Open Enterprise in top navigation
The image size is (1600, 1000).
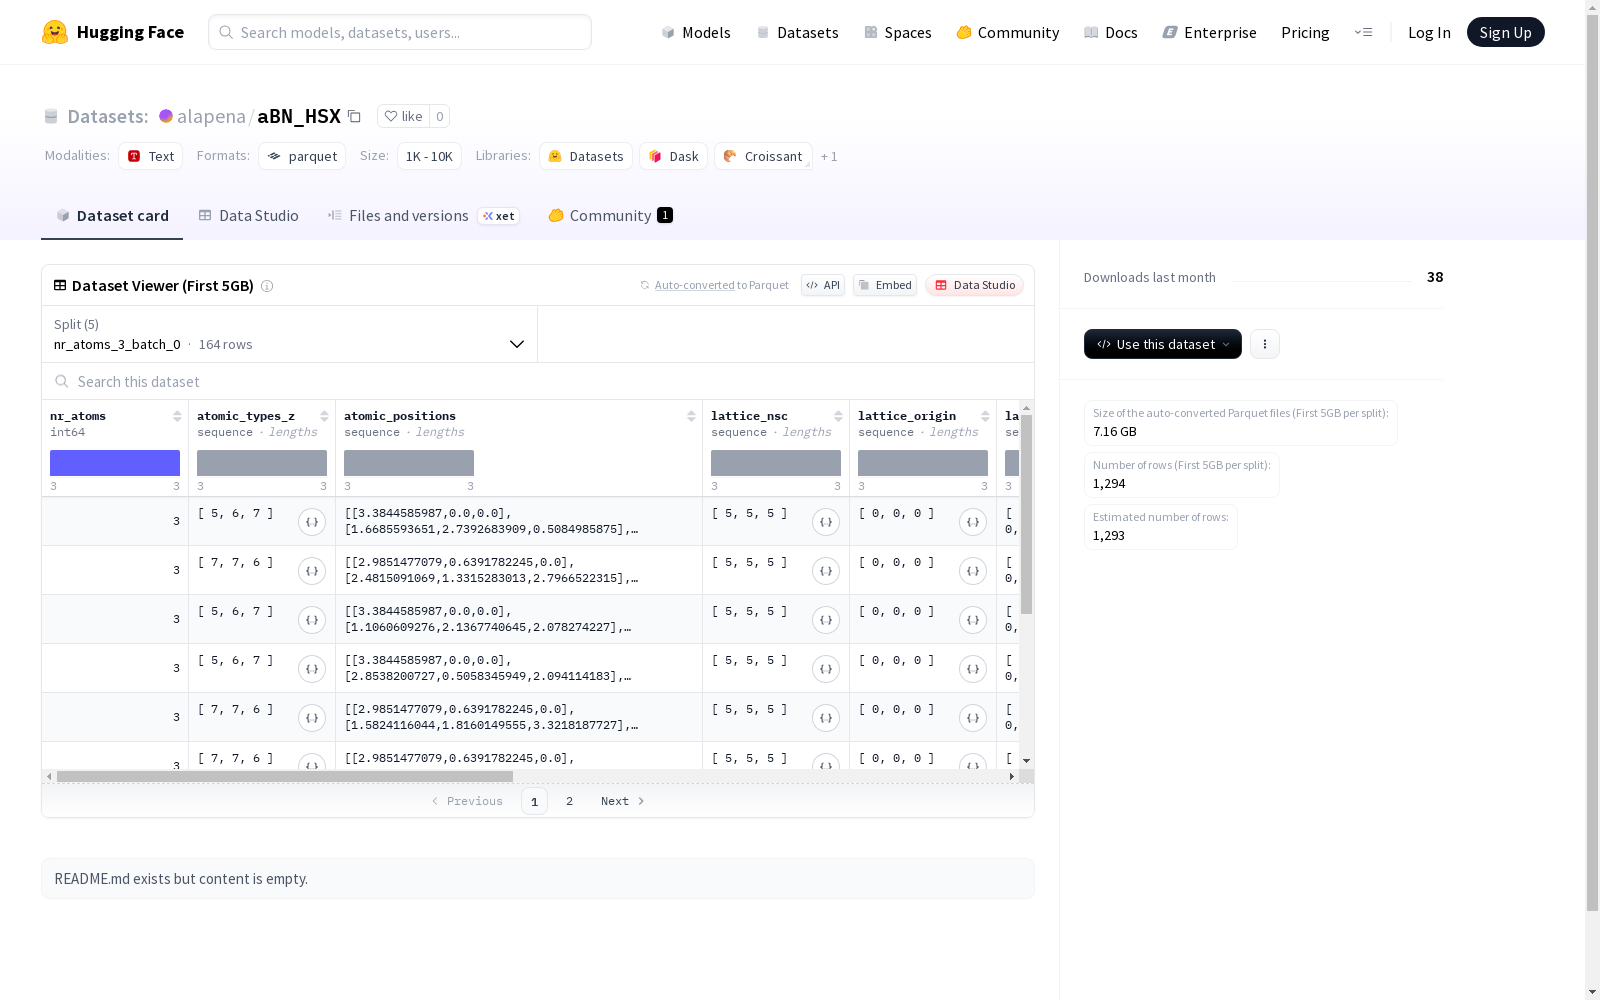[x=1210, y=32]
